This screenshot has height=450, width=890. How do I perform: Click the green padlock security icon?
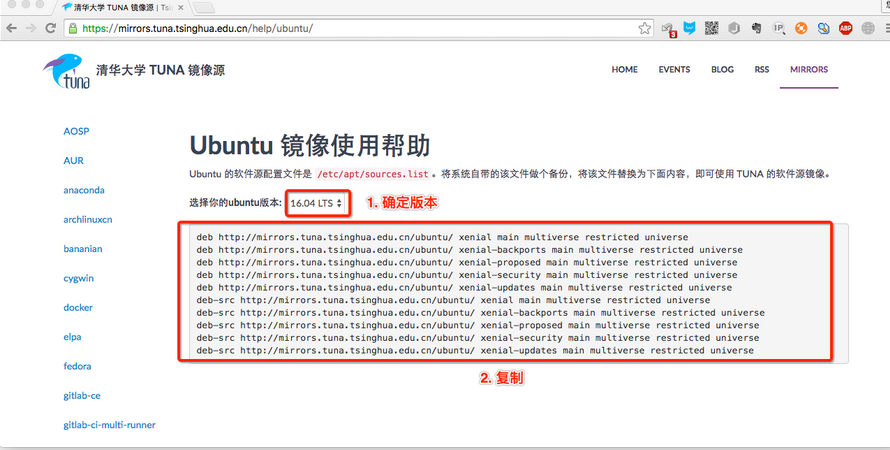(x=73, y=28)
